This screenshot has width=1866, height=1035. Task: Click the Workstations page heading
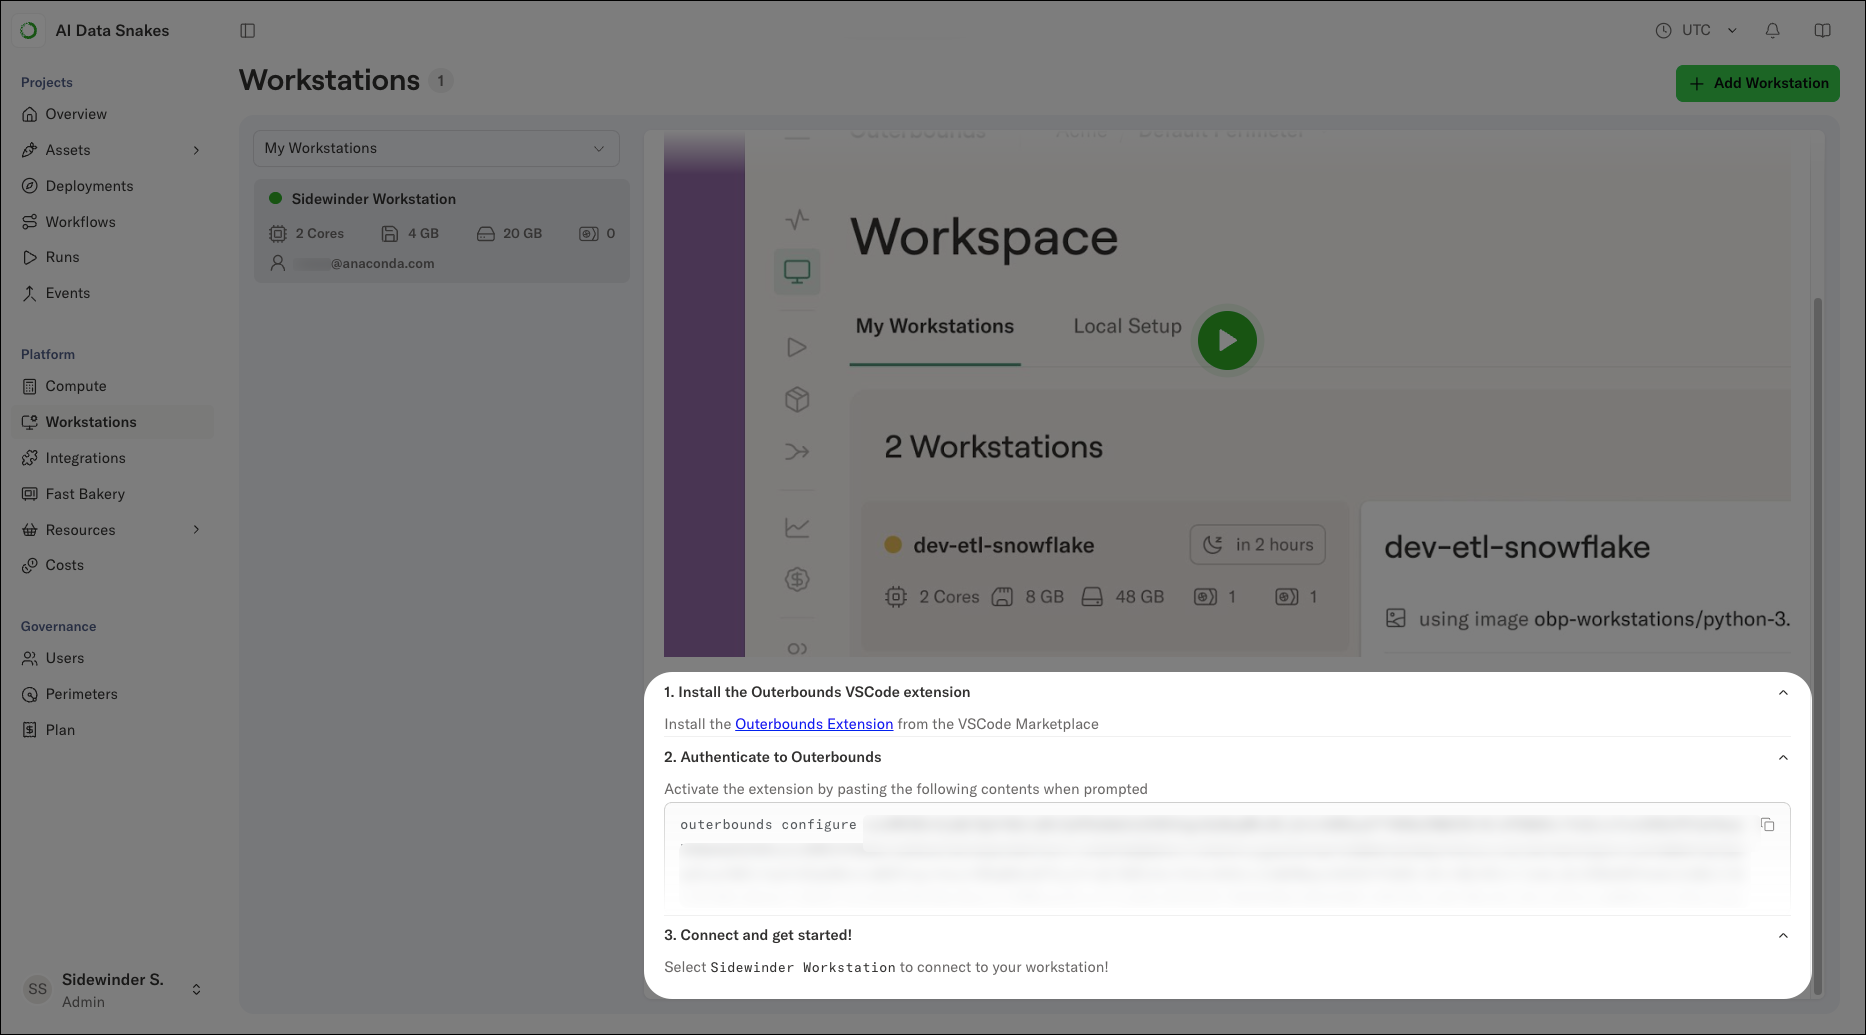pyautogui.click(x=329, y=80)
